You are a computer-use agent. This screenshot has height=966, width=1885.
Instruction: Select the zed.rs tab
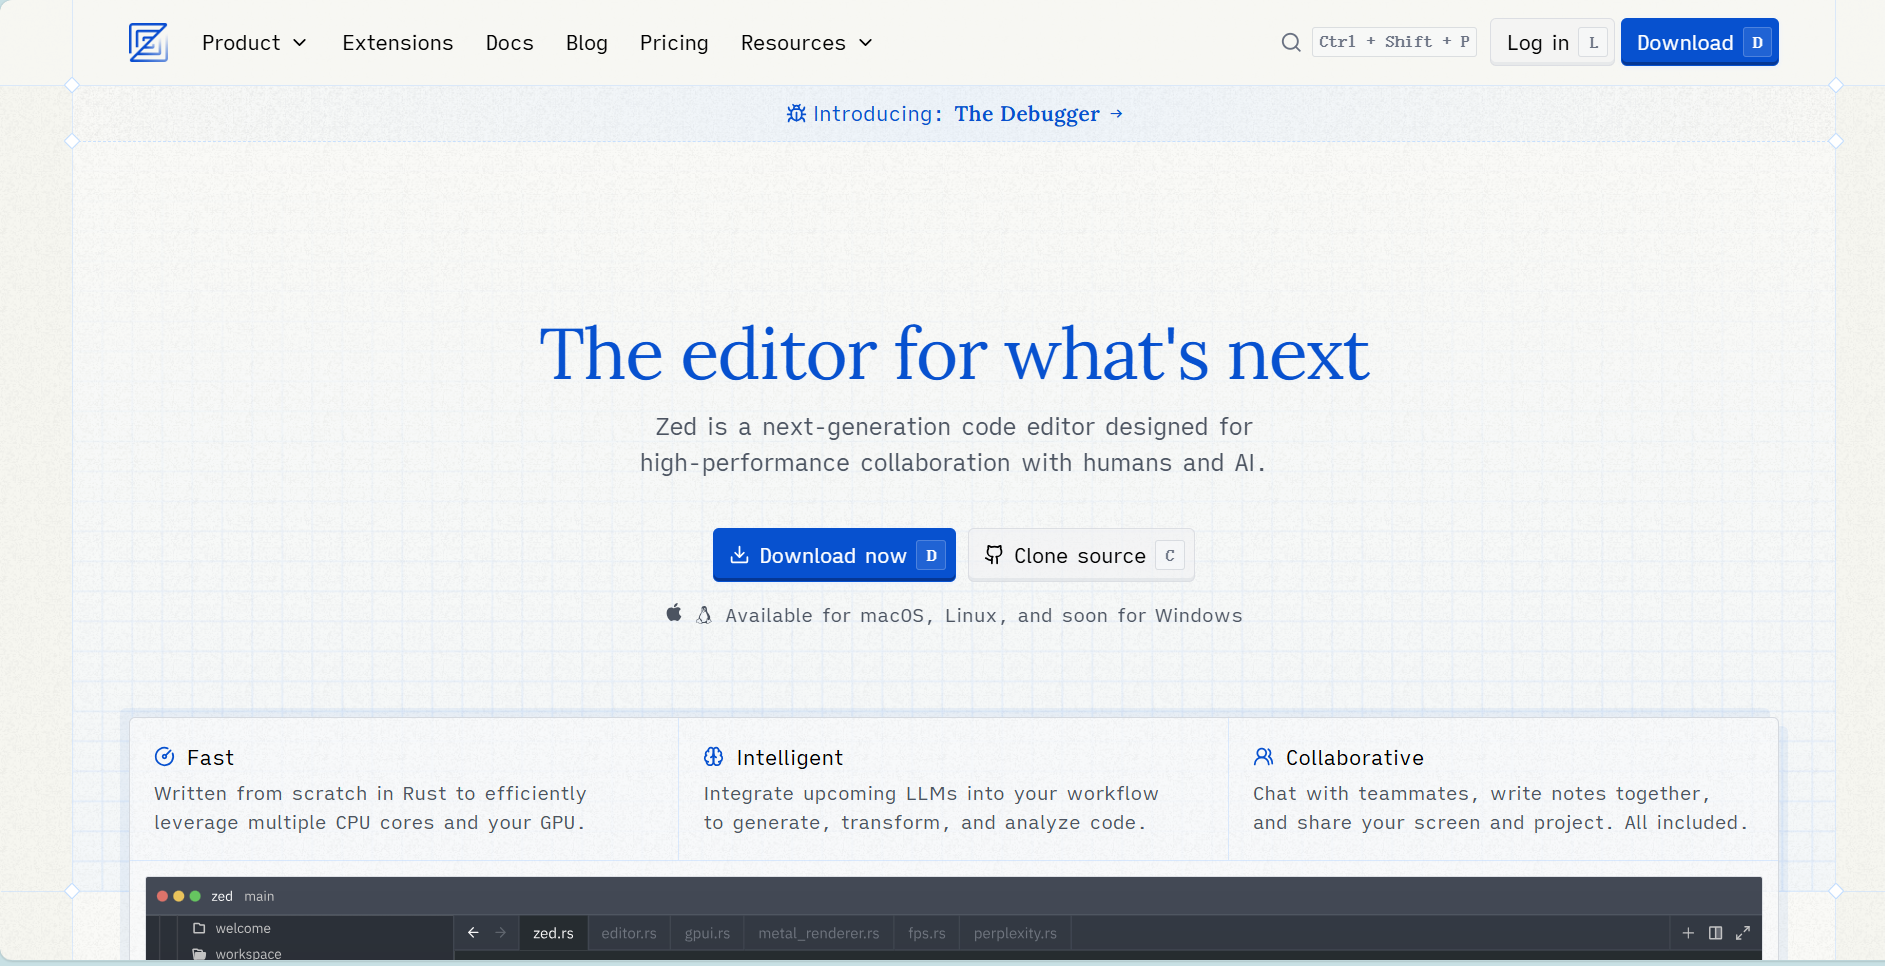[x=553, y=933]
